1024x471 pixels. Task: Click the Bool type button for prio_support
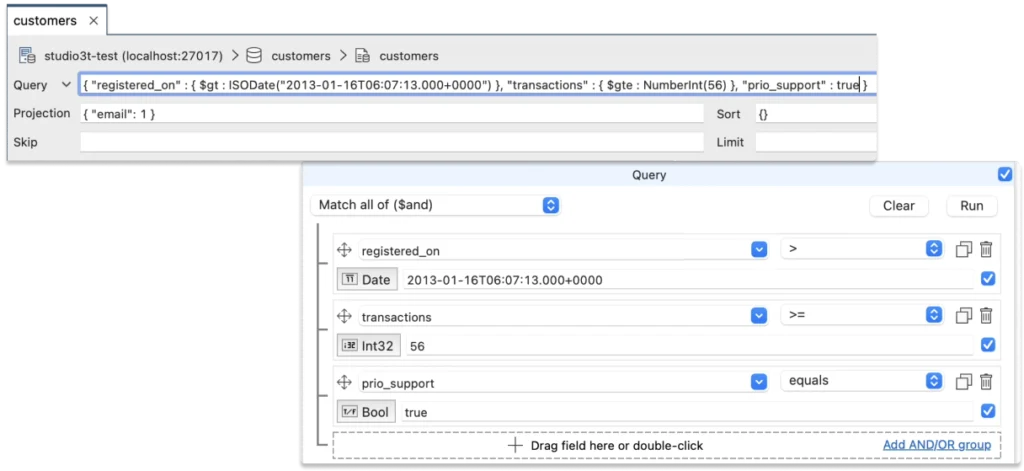[366, 412]
